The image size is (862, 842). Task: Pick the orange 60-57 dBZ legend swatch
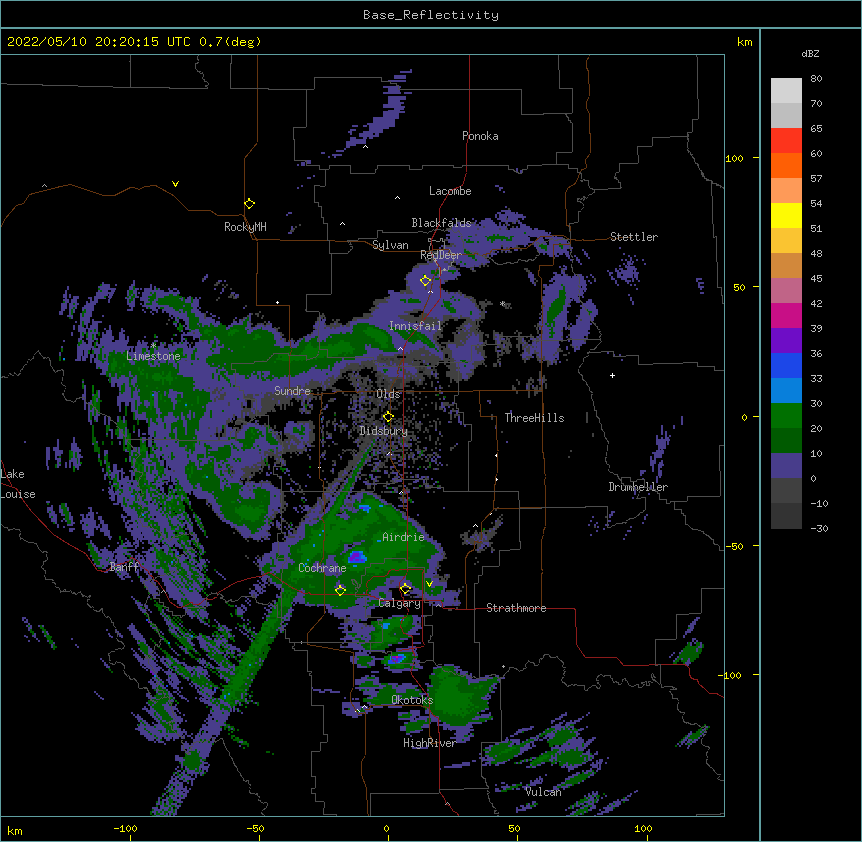coord(786,165)
